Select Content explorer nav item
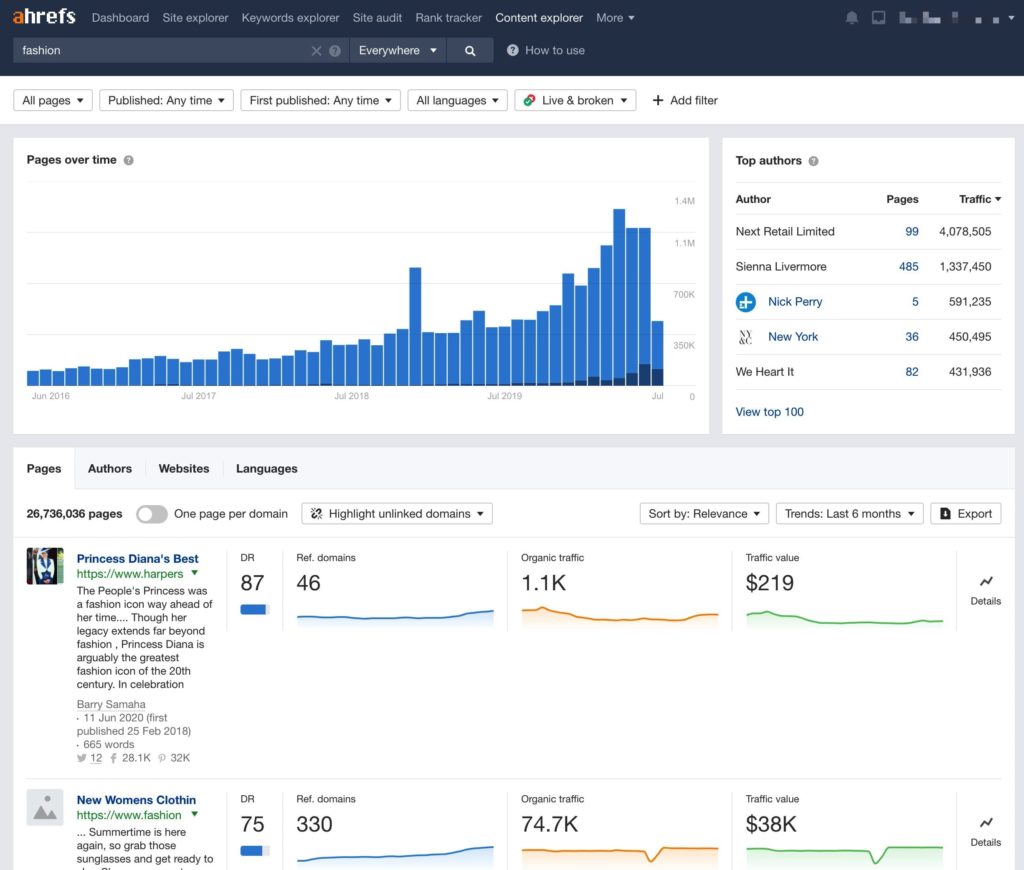The image size is (1024, 870). [x=539, y=18]
